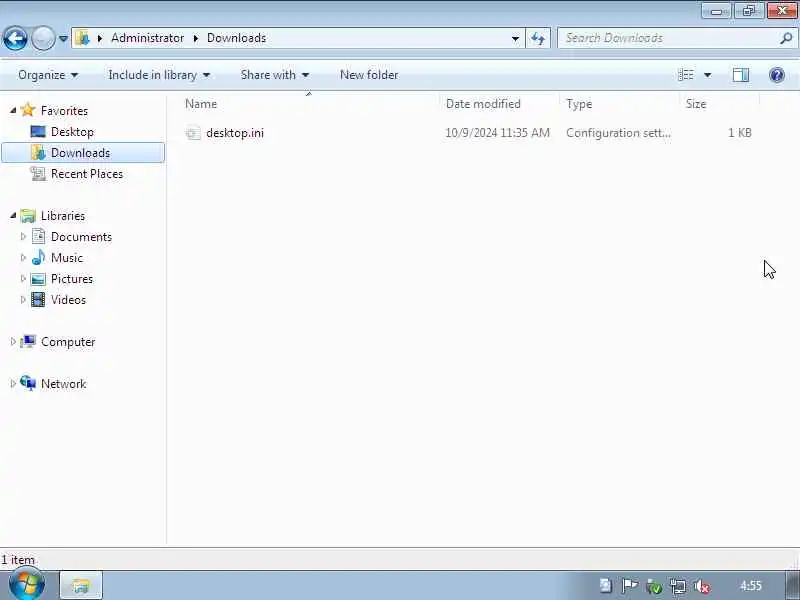Click the folder icon in address bar
800x600 pixels.
82,38
